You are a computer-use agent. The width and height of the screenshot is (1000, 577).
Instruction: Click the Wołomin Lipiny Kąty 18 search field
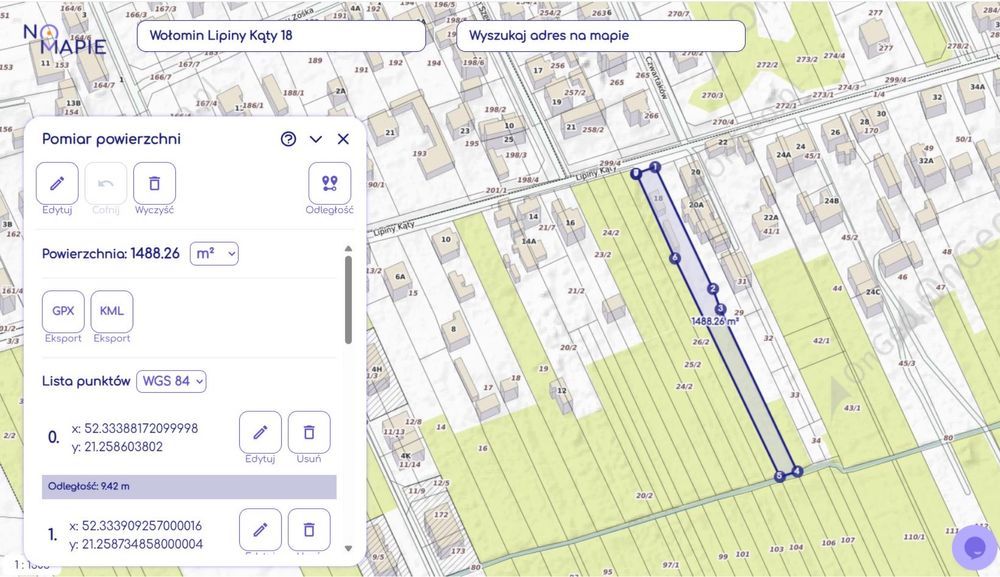tap(281, 36)
